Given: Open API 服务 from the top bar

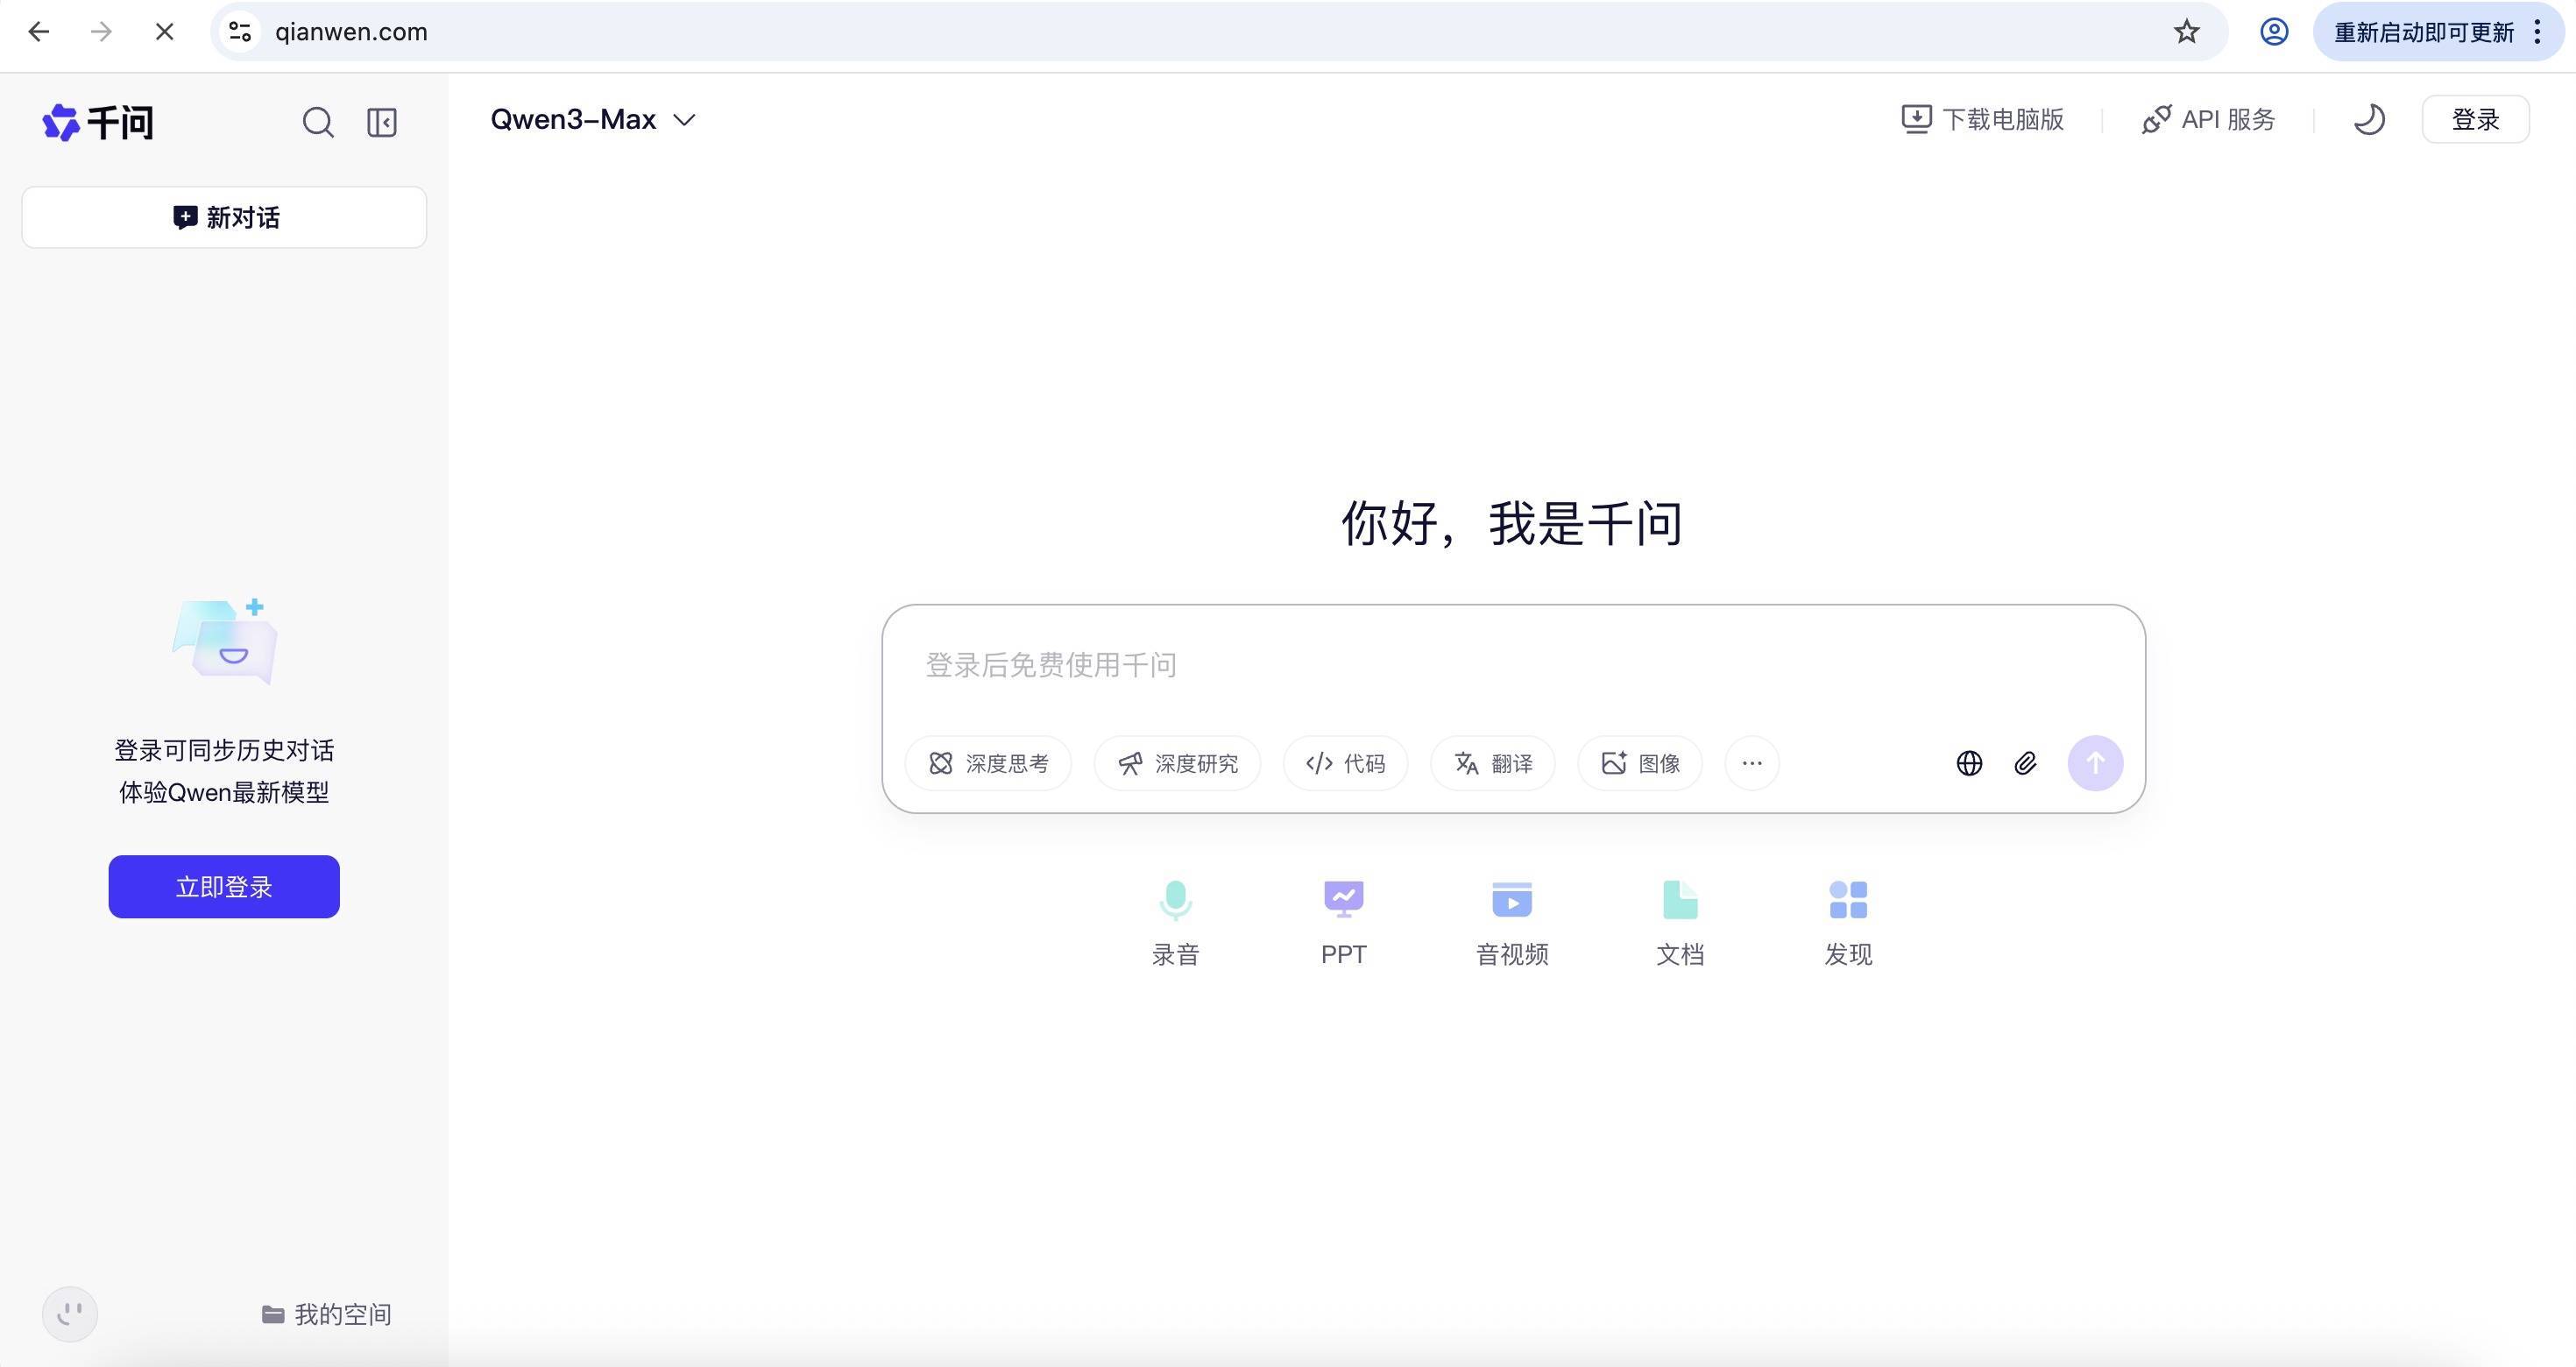Looking at the screenshot, I should 2208,119.
